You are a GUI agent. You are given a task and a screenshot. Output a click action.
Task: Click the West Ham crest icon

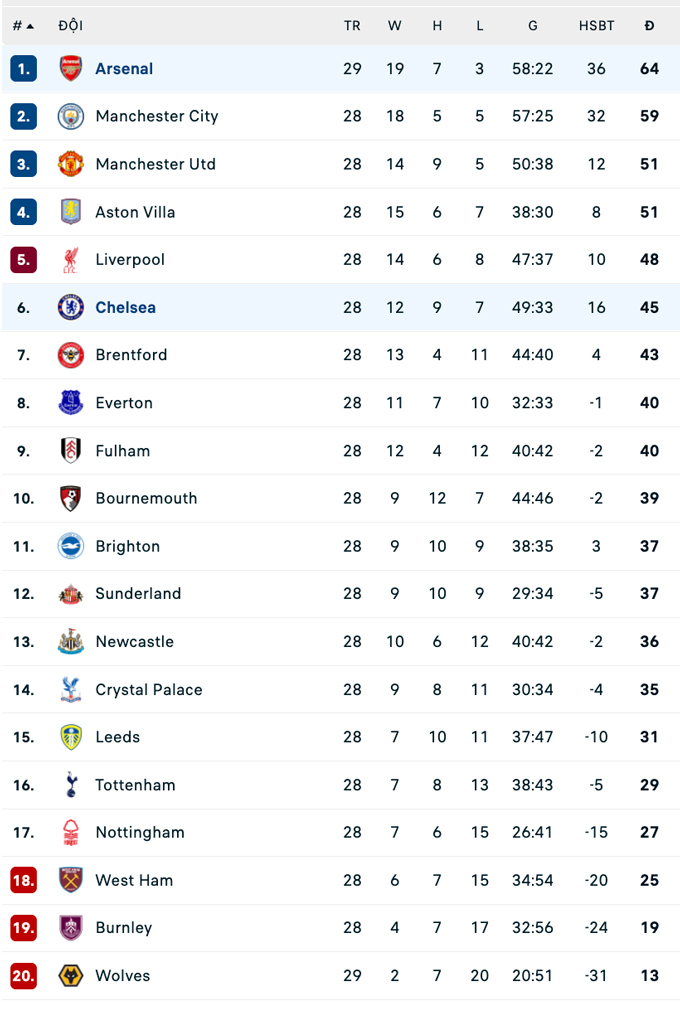point(71,880)
